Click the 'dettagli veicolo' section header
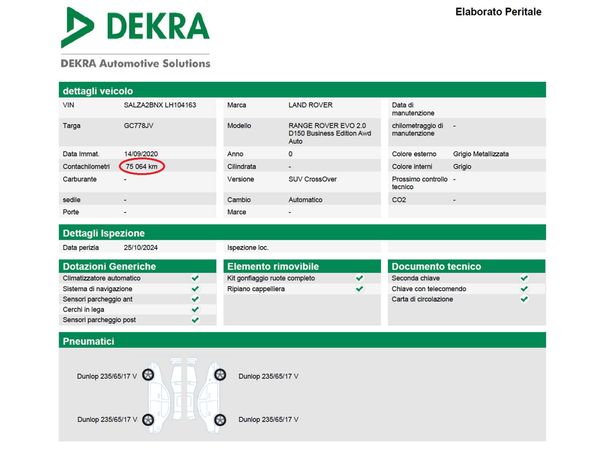Viewport: 607px width, 455px height. pos(302,91)
